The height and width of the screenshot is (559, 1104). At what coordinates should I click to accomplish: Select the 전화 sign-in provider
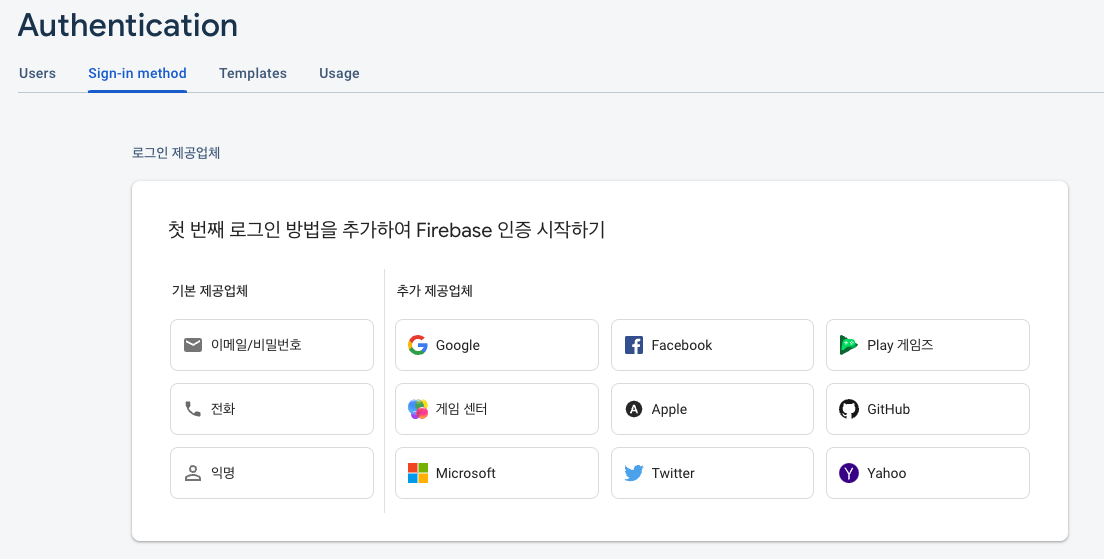tap(272, 409)
